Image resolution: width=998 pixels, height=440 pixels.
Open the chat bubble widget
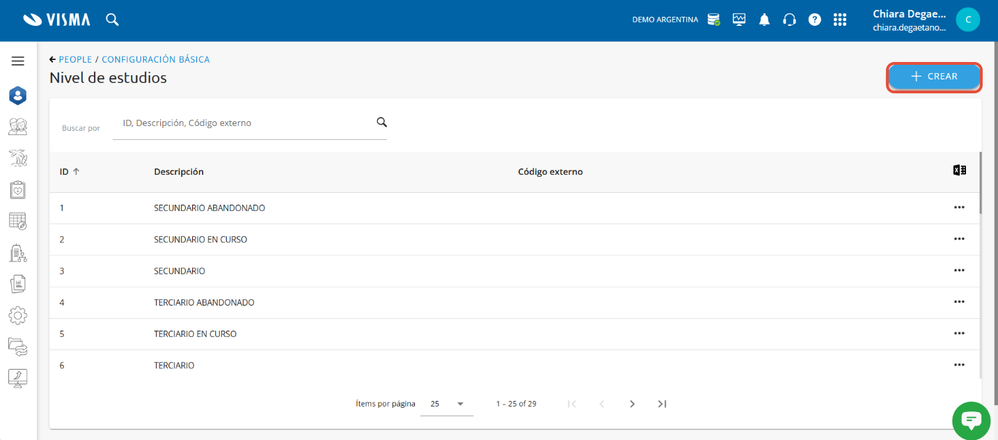click(971, 420)
